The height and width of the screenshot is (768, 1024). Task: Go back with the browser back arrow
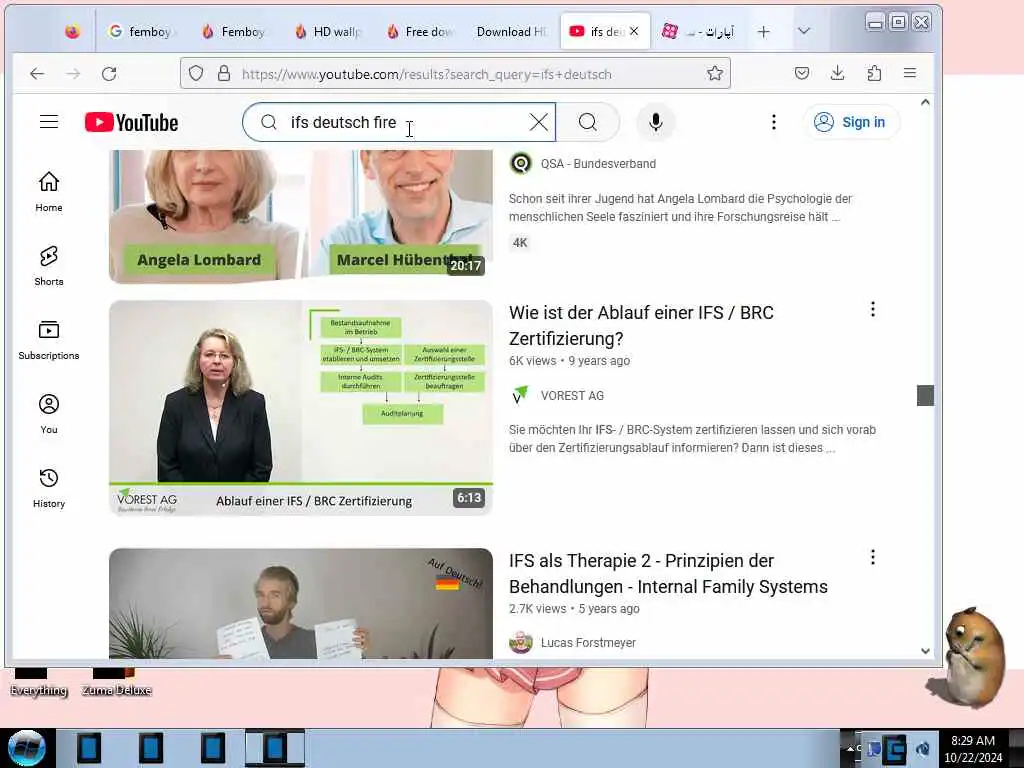tap(37, 74)
